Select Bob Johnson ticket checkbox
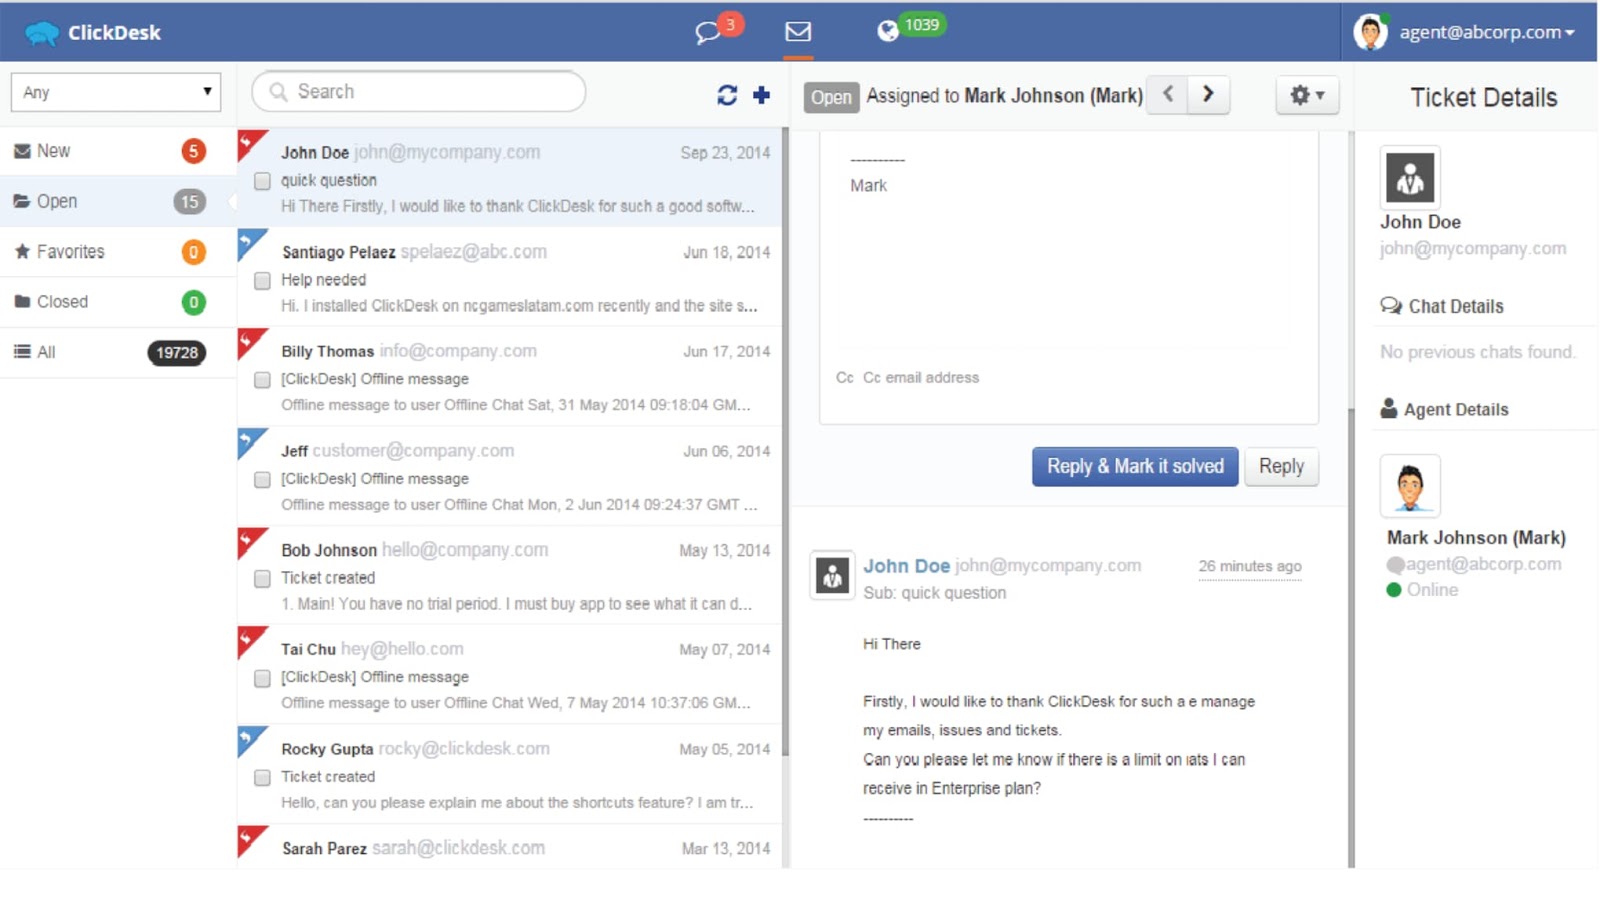Screen dimensions: 1600x905 click(262, 579)
